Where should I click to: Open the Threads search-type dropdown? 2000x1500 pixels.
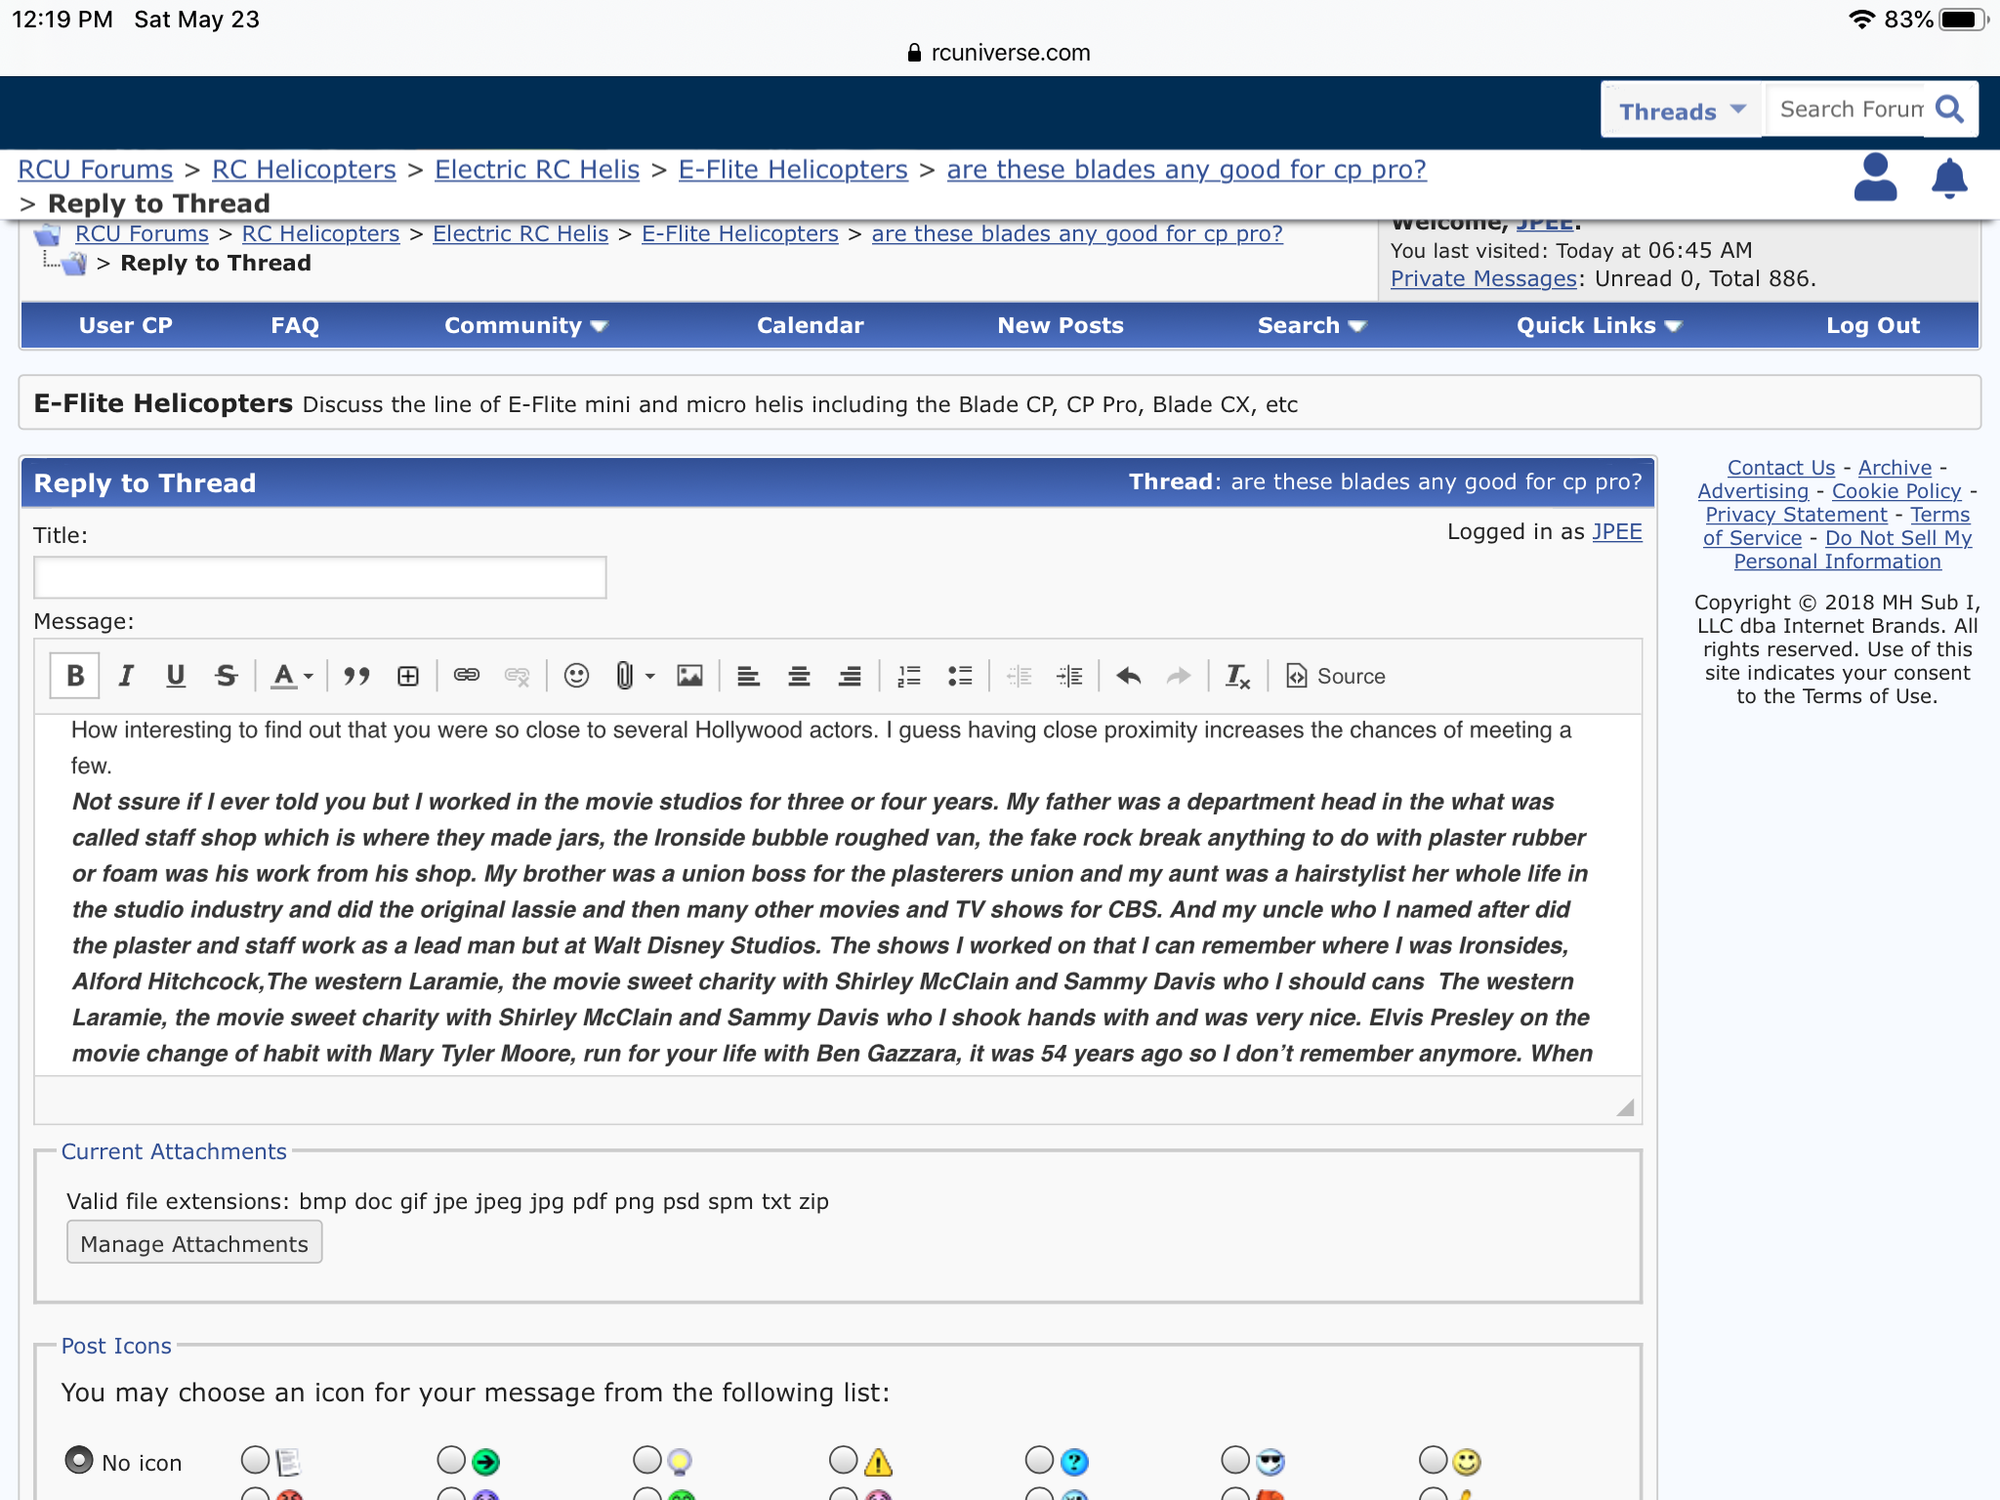[x=1682, y=111]
